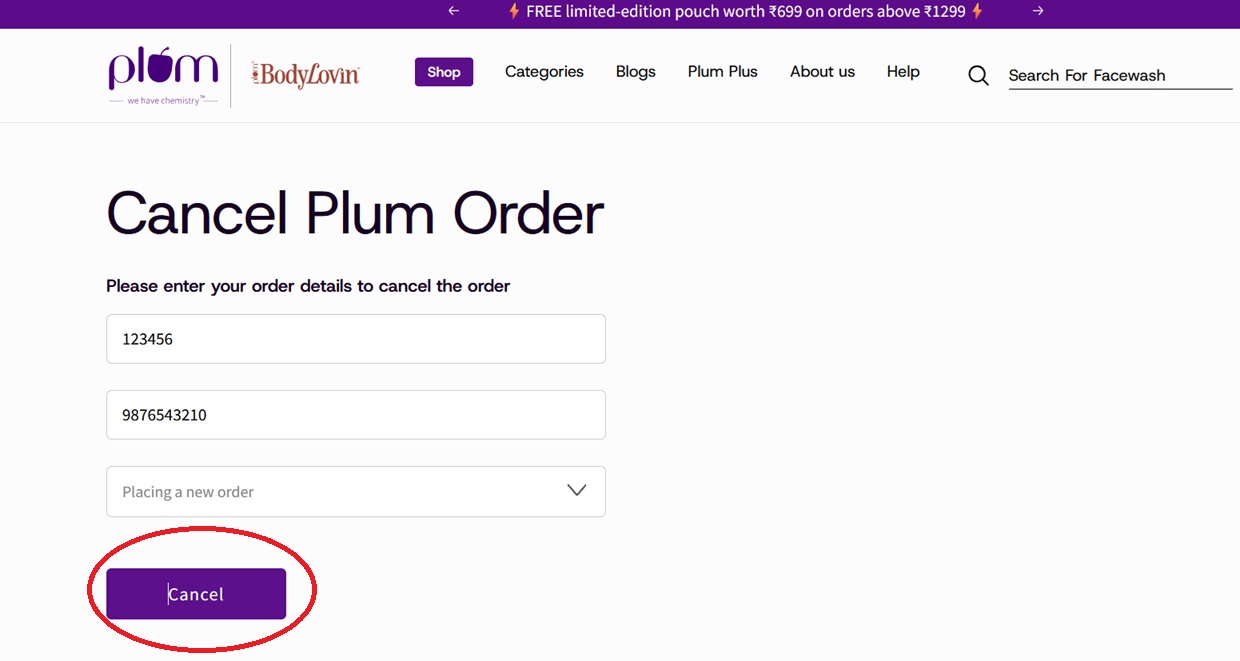Visit the BodyLovin brand logo
Image resolution: width=1240 pixels, height=661 pixels.
point(305,75)
